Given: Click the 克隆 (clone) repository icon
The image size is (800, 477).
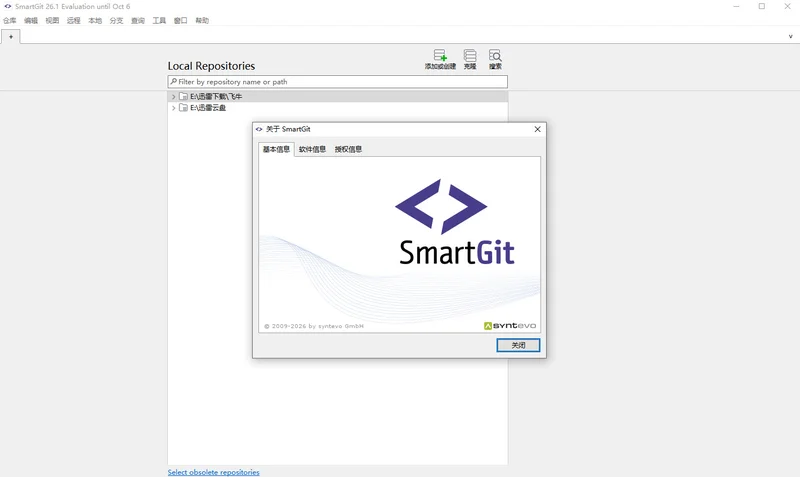Looking at the screenshot, I should pos(470,55).
